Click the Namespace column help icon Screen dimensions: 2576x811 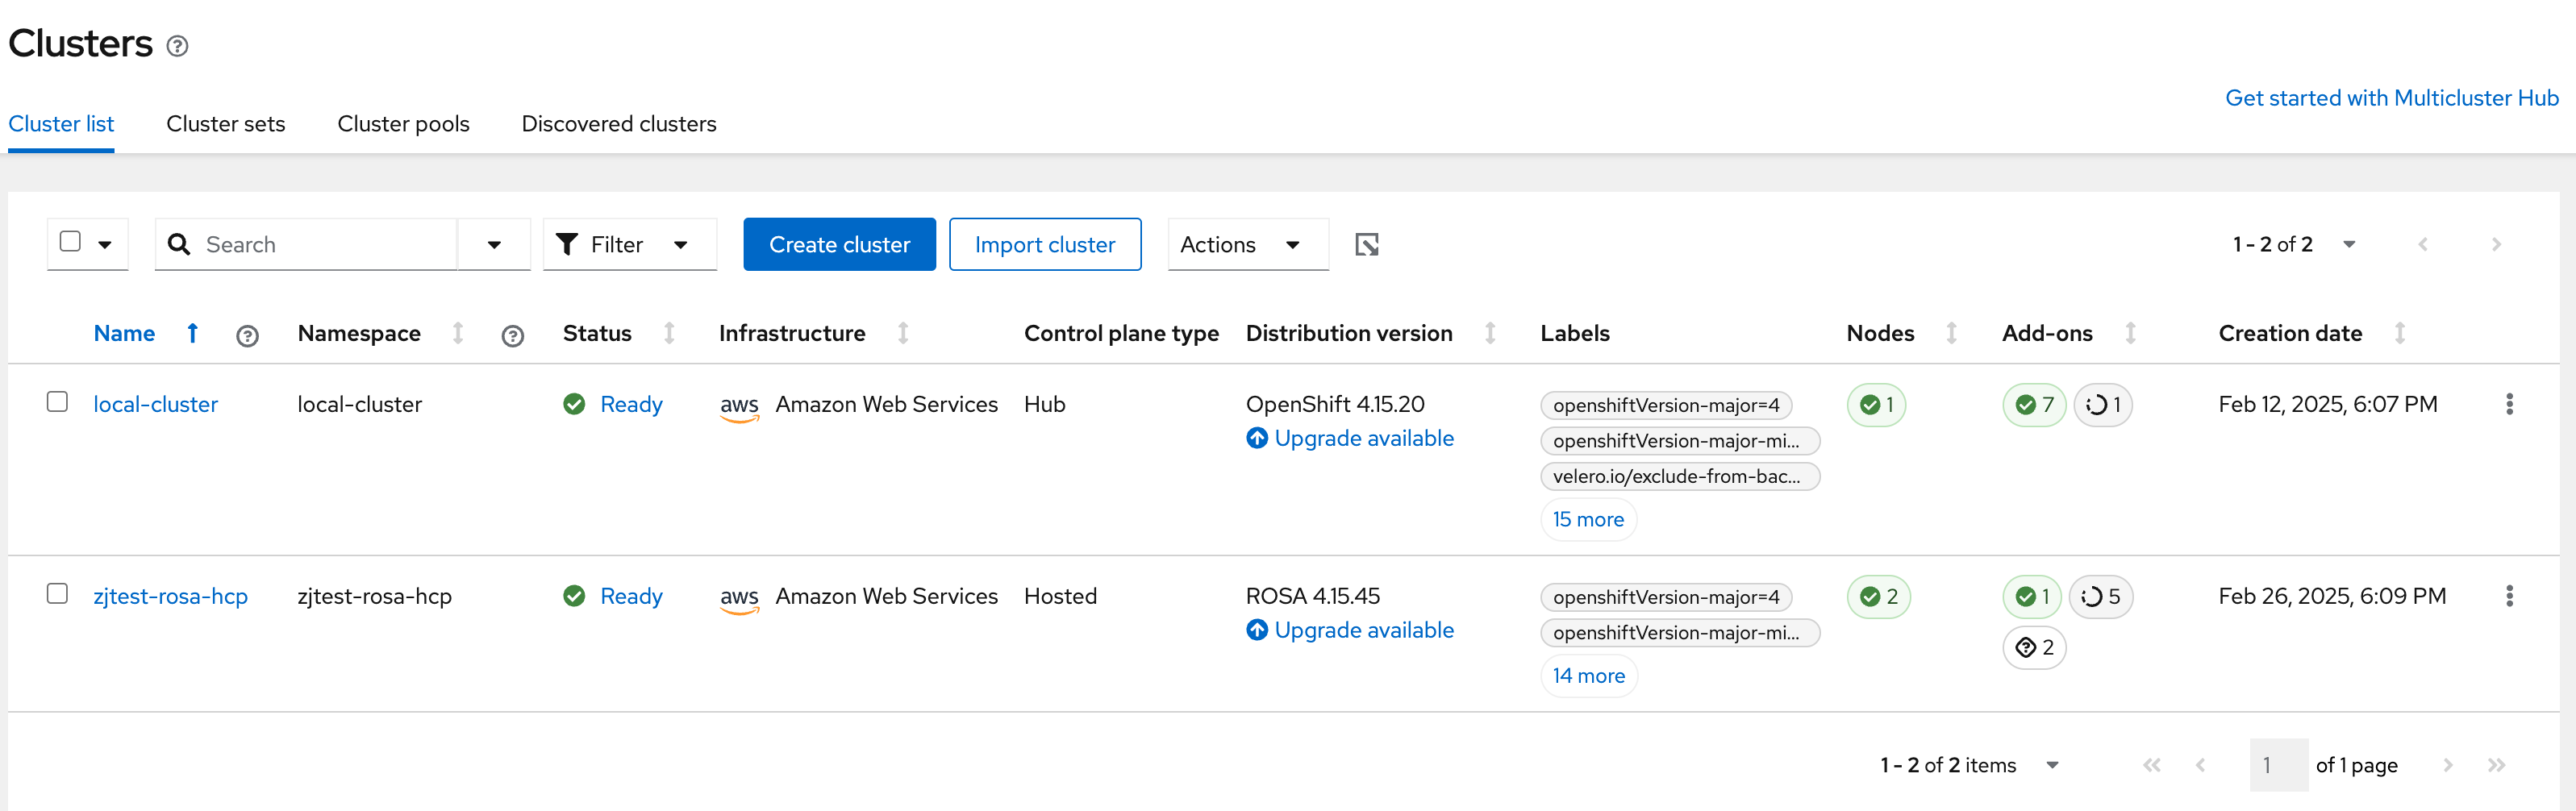tap(512, 336)
